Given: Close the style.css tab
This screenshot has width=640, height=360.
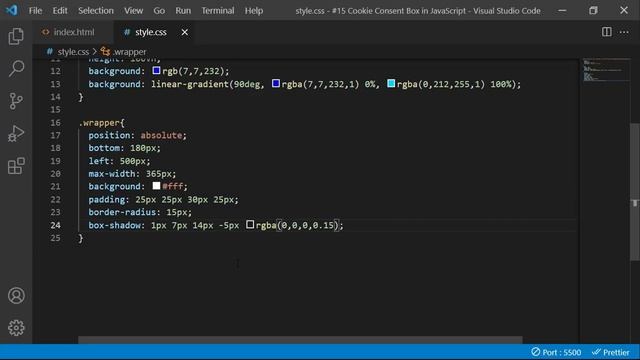Looking at the screenshot, I should point(184,32).
